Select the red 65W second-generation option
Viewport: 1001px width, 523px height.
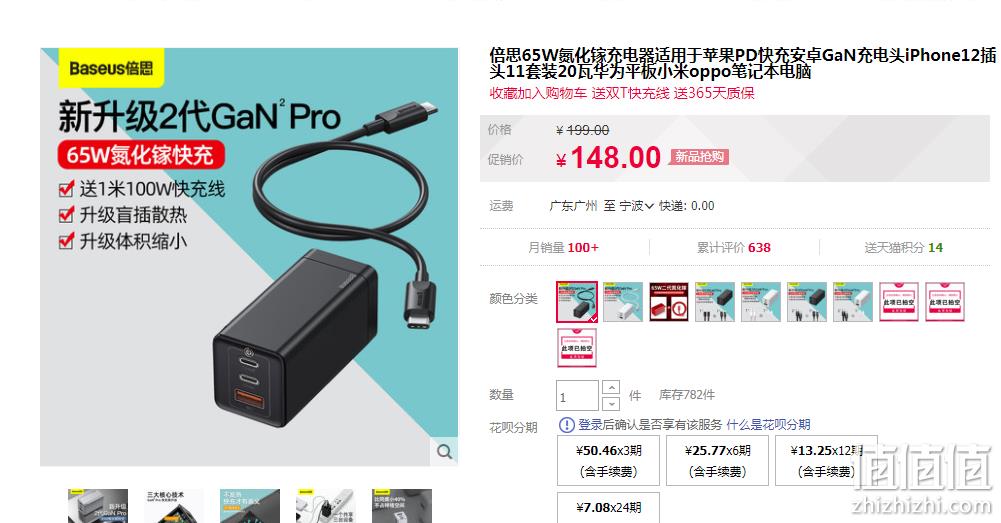[x=669, y=301]
